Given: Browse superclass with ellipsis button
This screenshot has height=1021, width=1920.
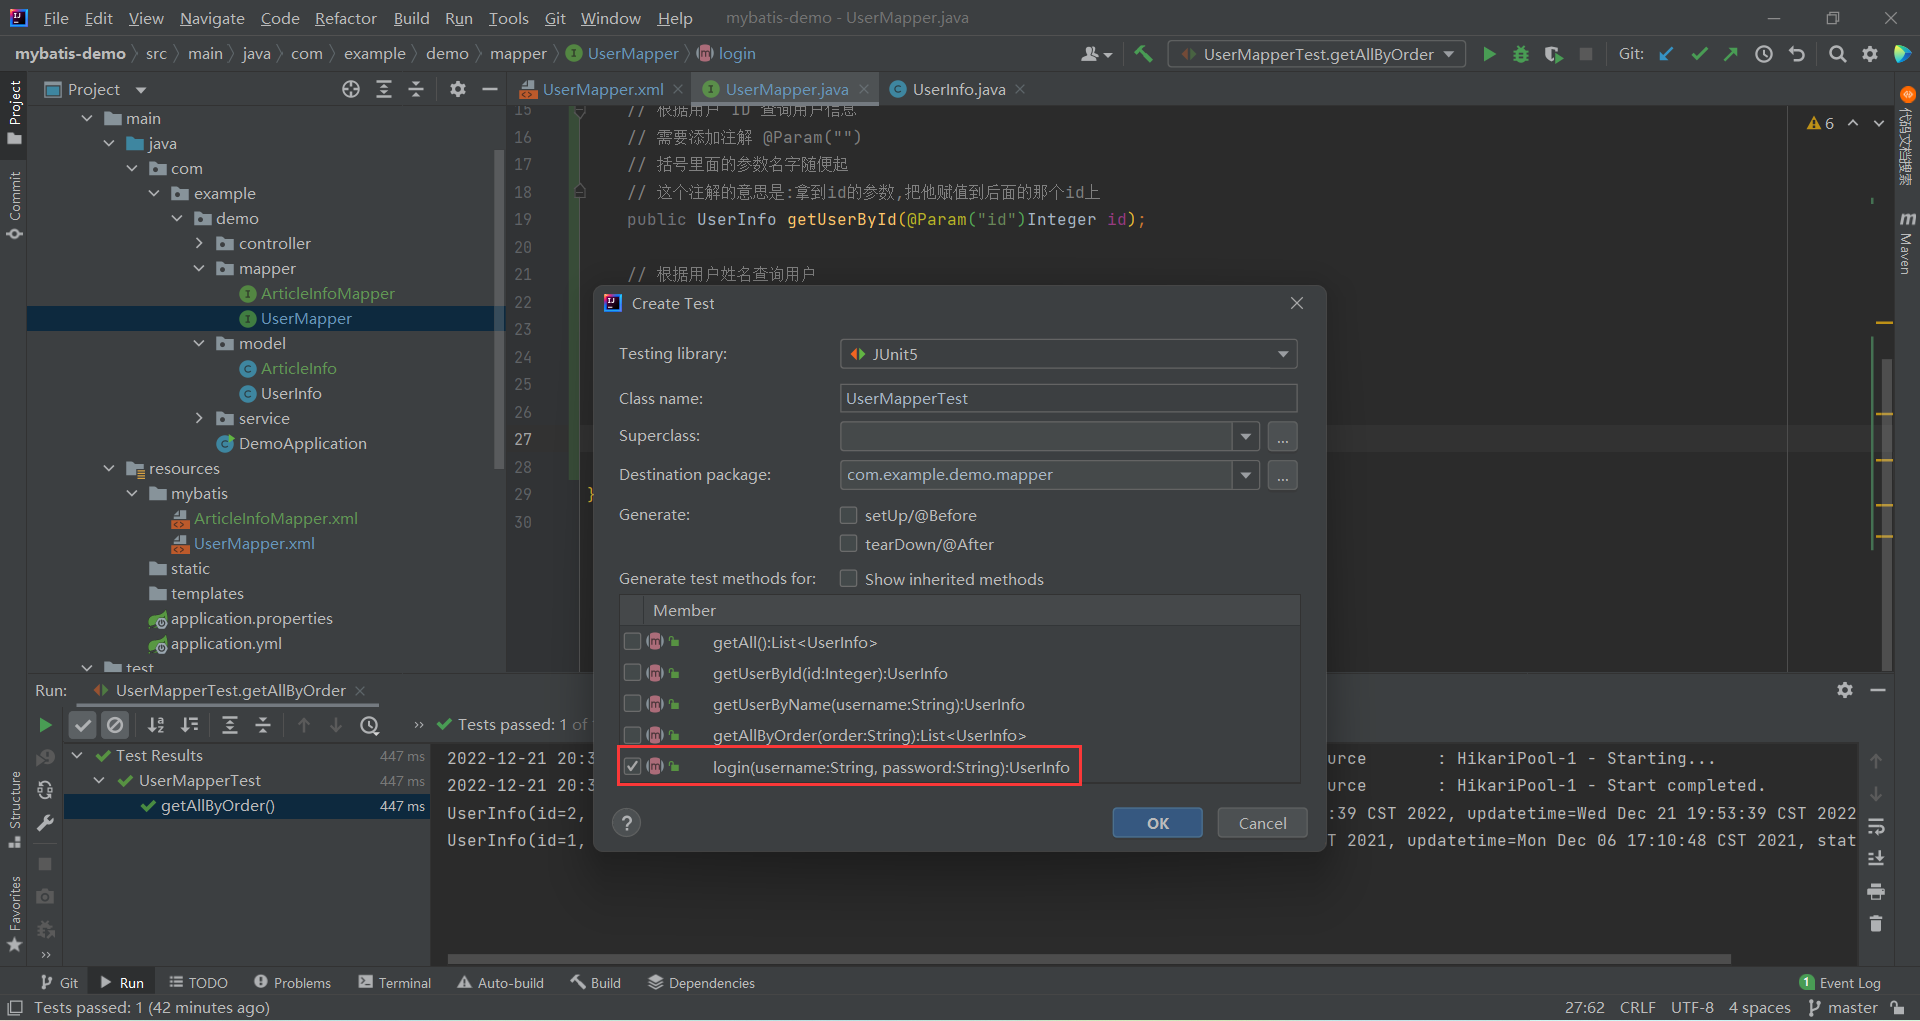Looking at the screenshot, I should pos(1283,437).
